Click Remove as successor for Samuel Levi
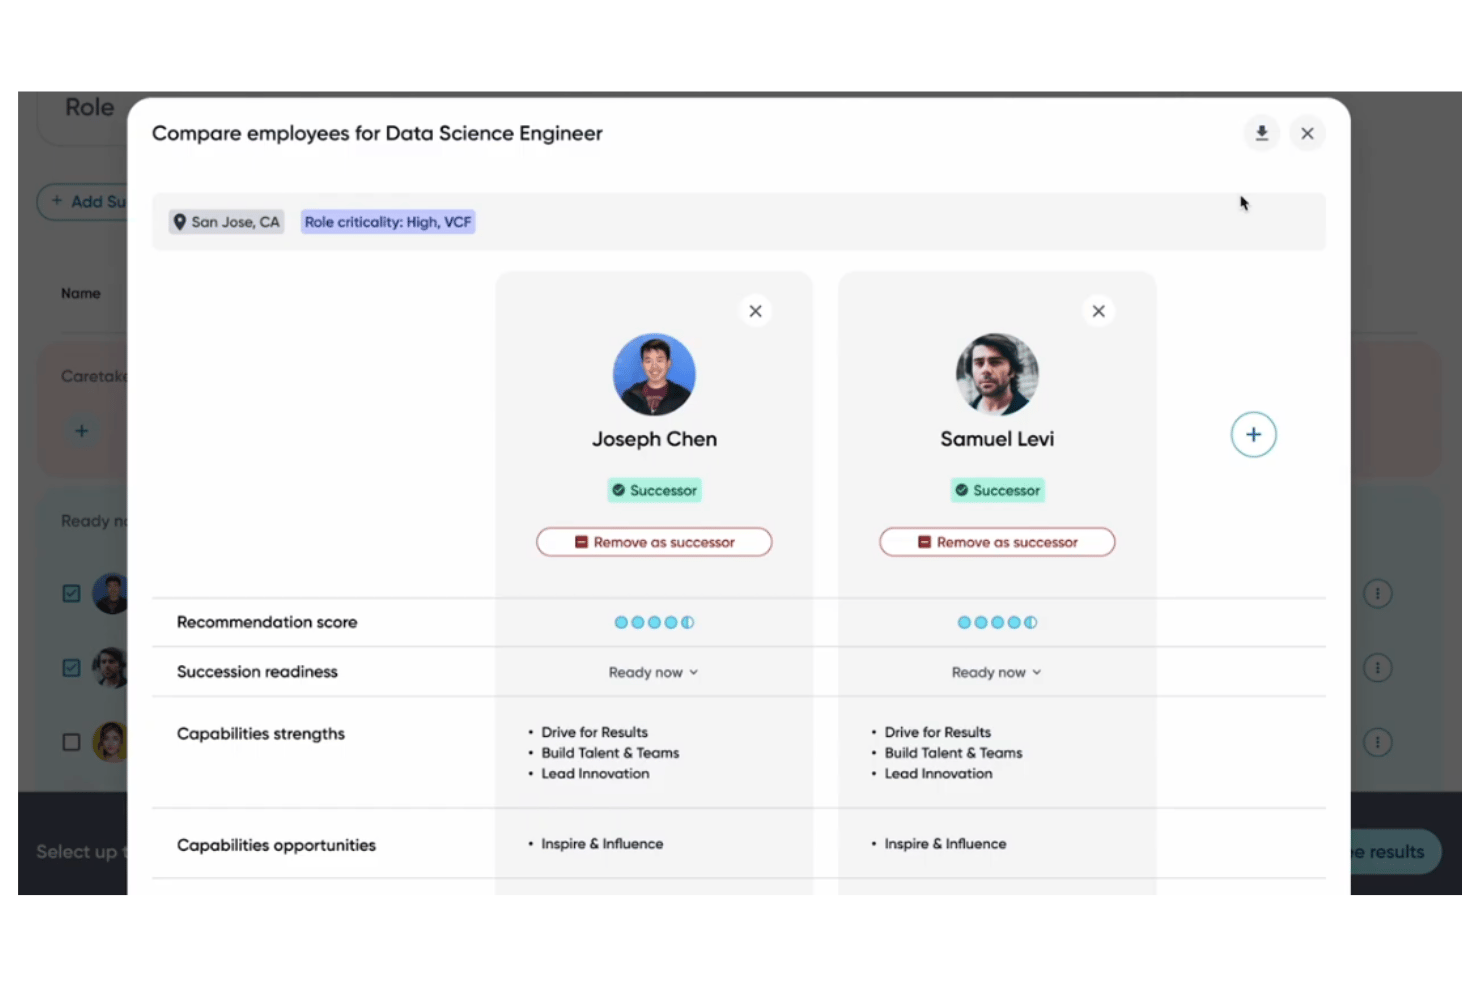Image resolution: width=1480 pixels, height=987 pixels. click(997, 542)
